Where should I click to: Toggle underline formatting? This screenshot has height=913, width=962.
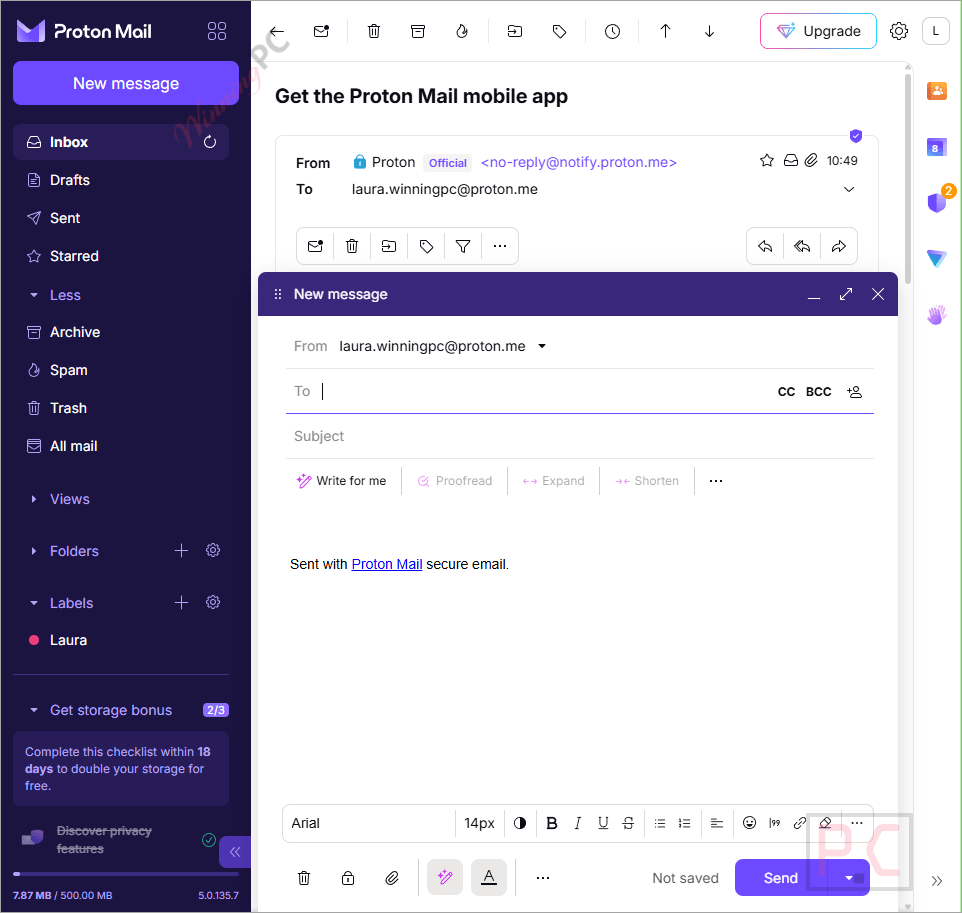coord(603,823)
